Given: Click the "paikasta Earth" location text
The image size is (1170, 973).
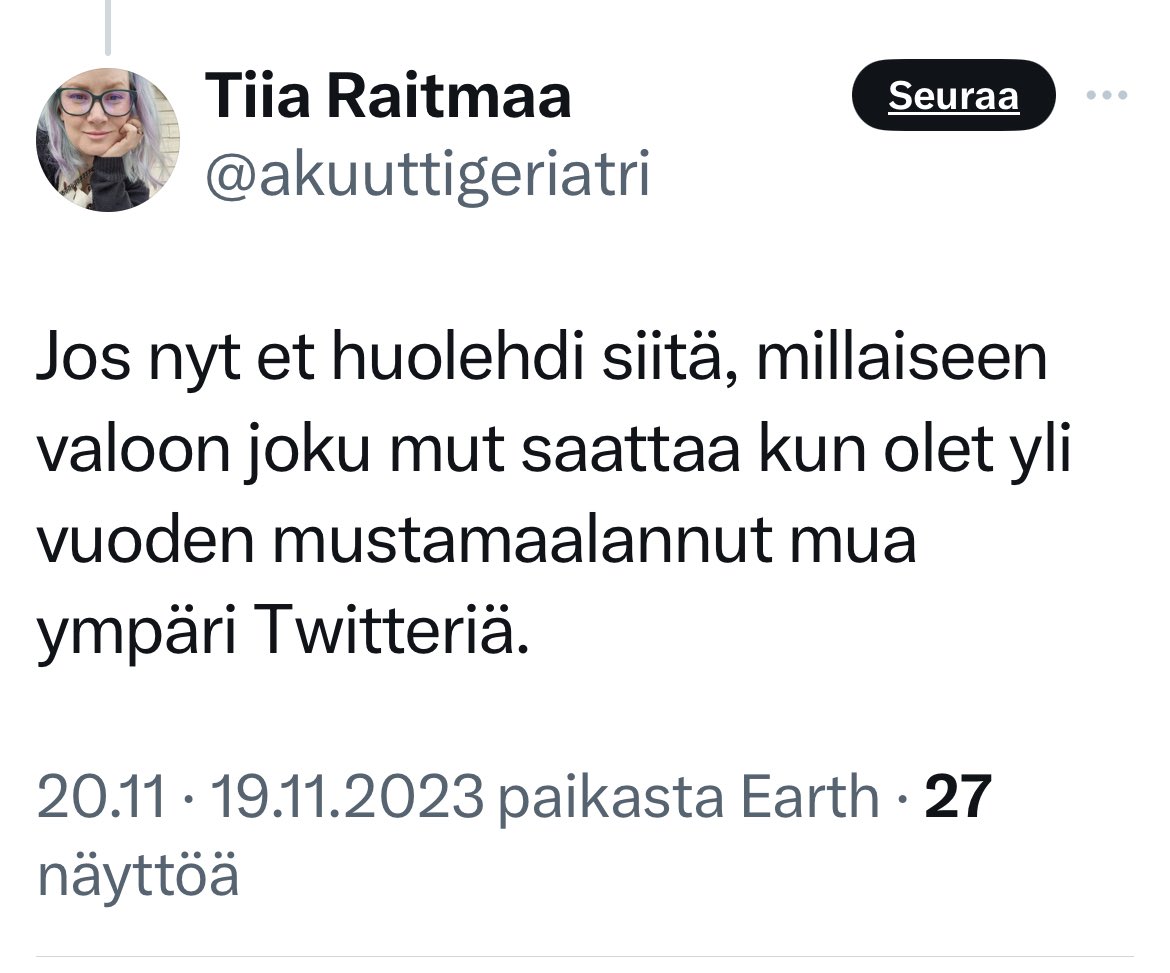Looking at the screenshot, I should tap(689, 797).
